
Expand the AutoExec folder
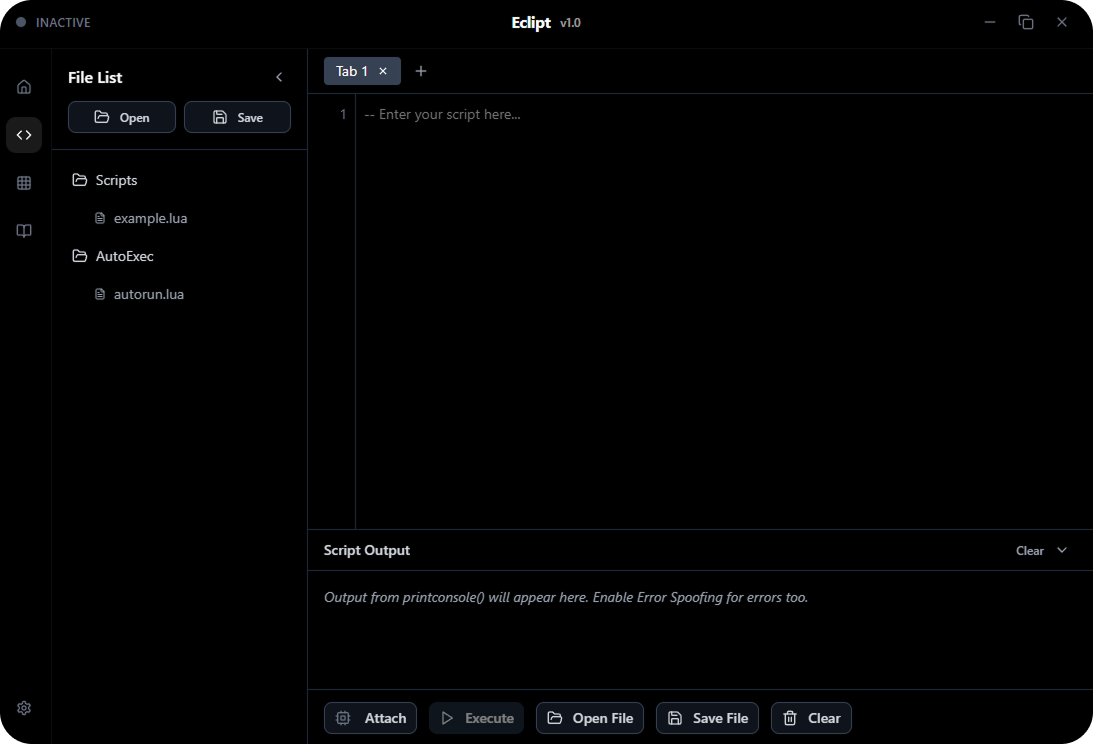pyautogui.click(x=113, y=256)
